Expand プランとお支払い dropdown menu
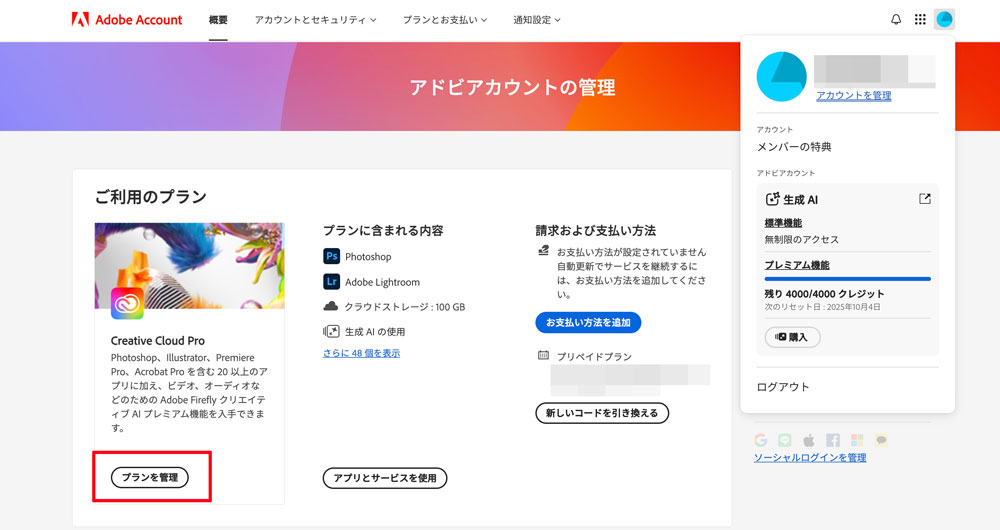The width and height of the screenshot is (1000, 530). point(445,19)
